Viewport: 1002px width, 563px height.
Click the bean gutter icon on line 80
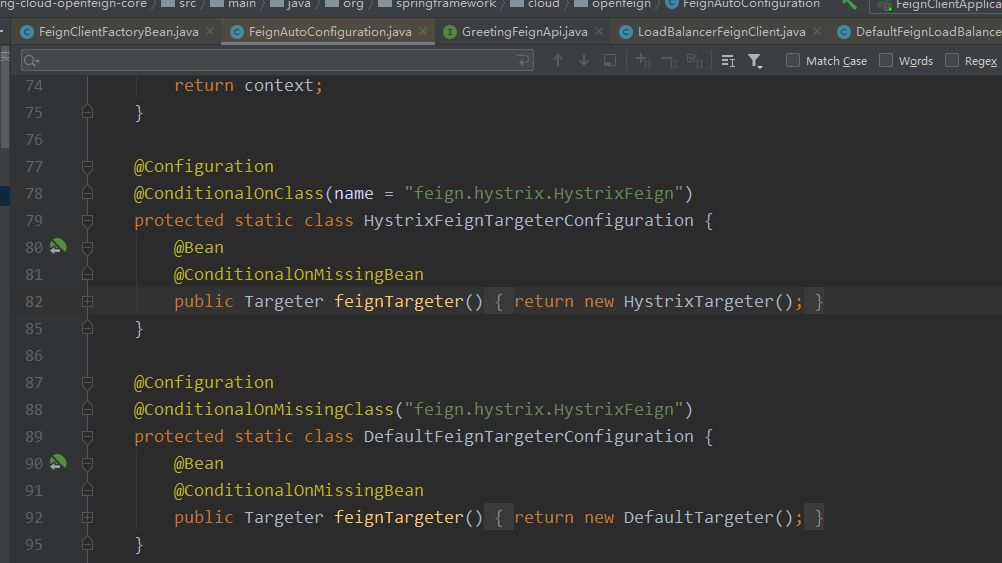point(58,246)
